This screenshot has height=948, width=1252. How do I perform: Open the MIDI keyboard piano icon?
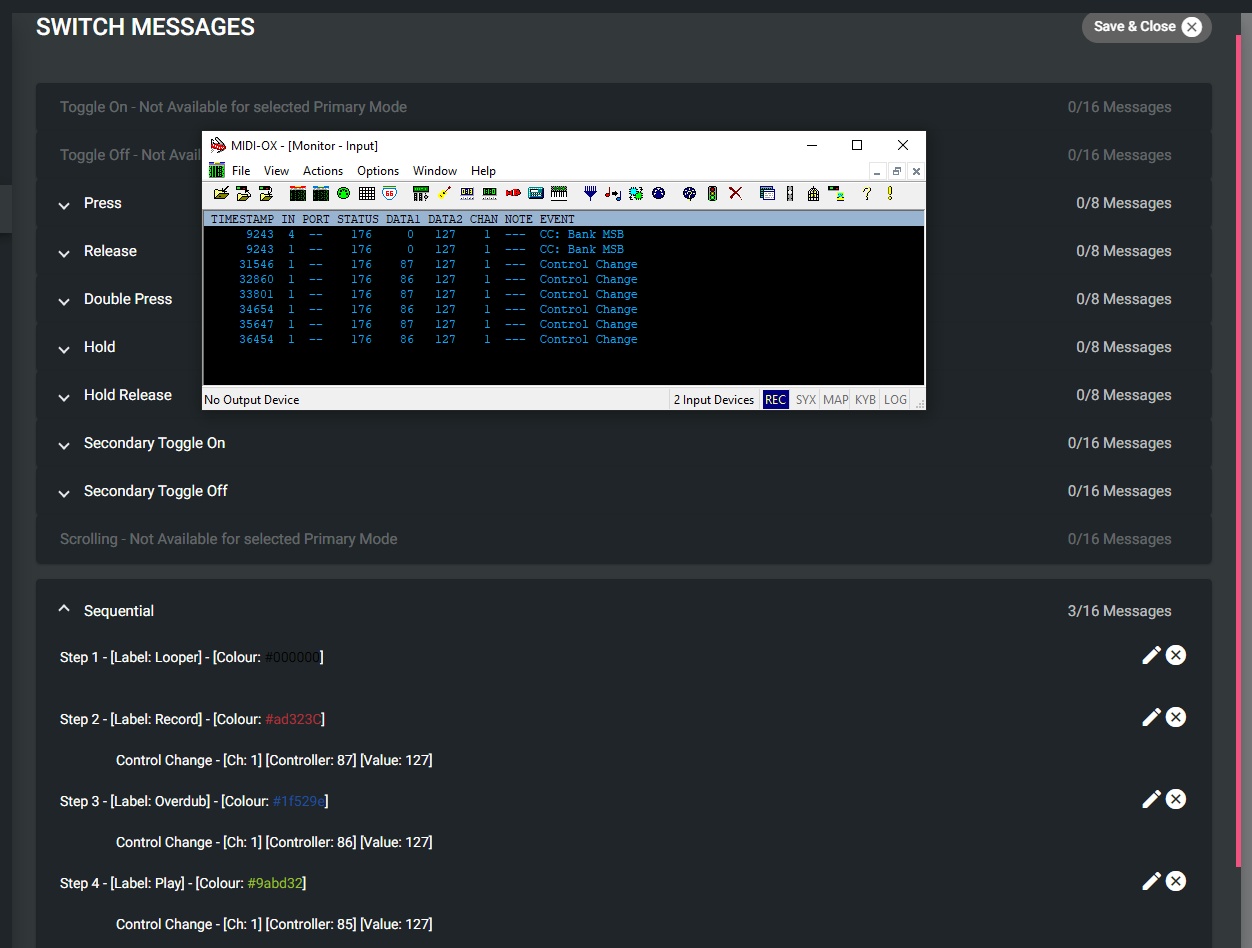(x=558, y=193)
